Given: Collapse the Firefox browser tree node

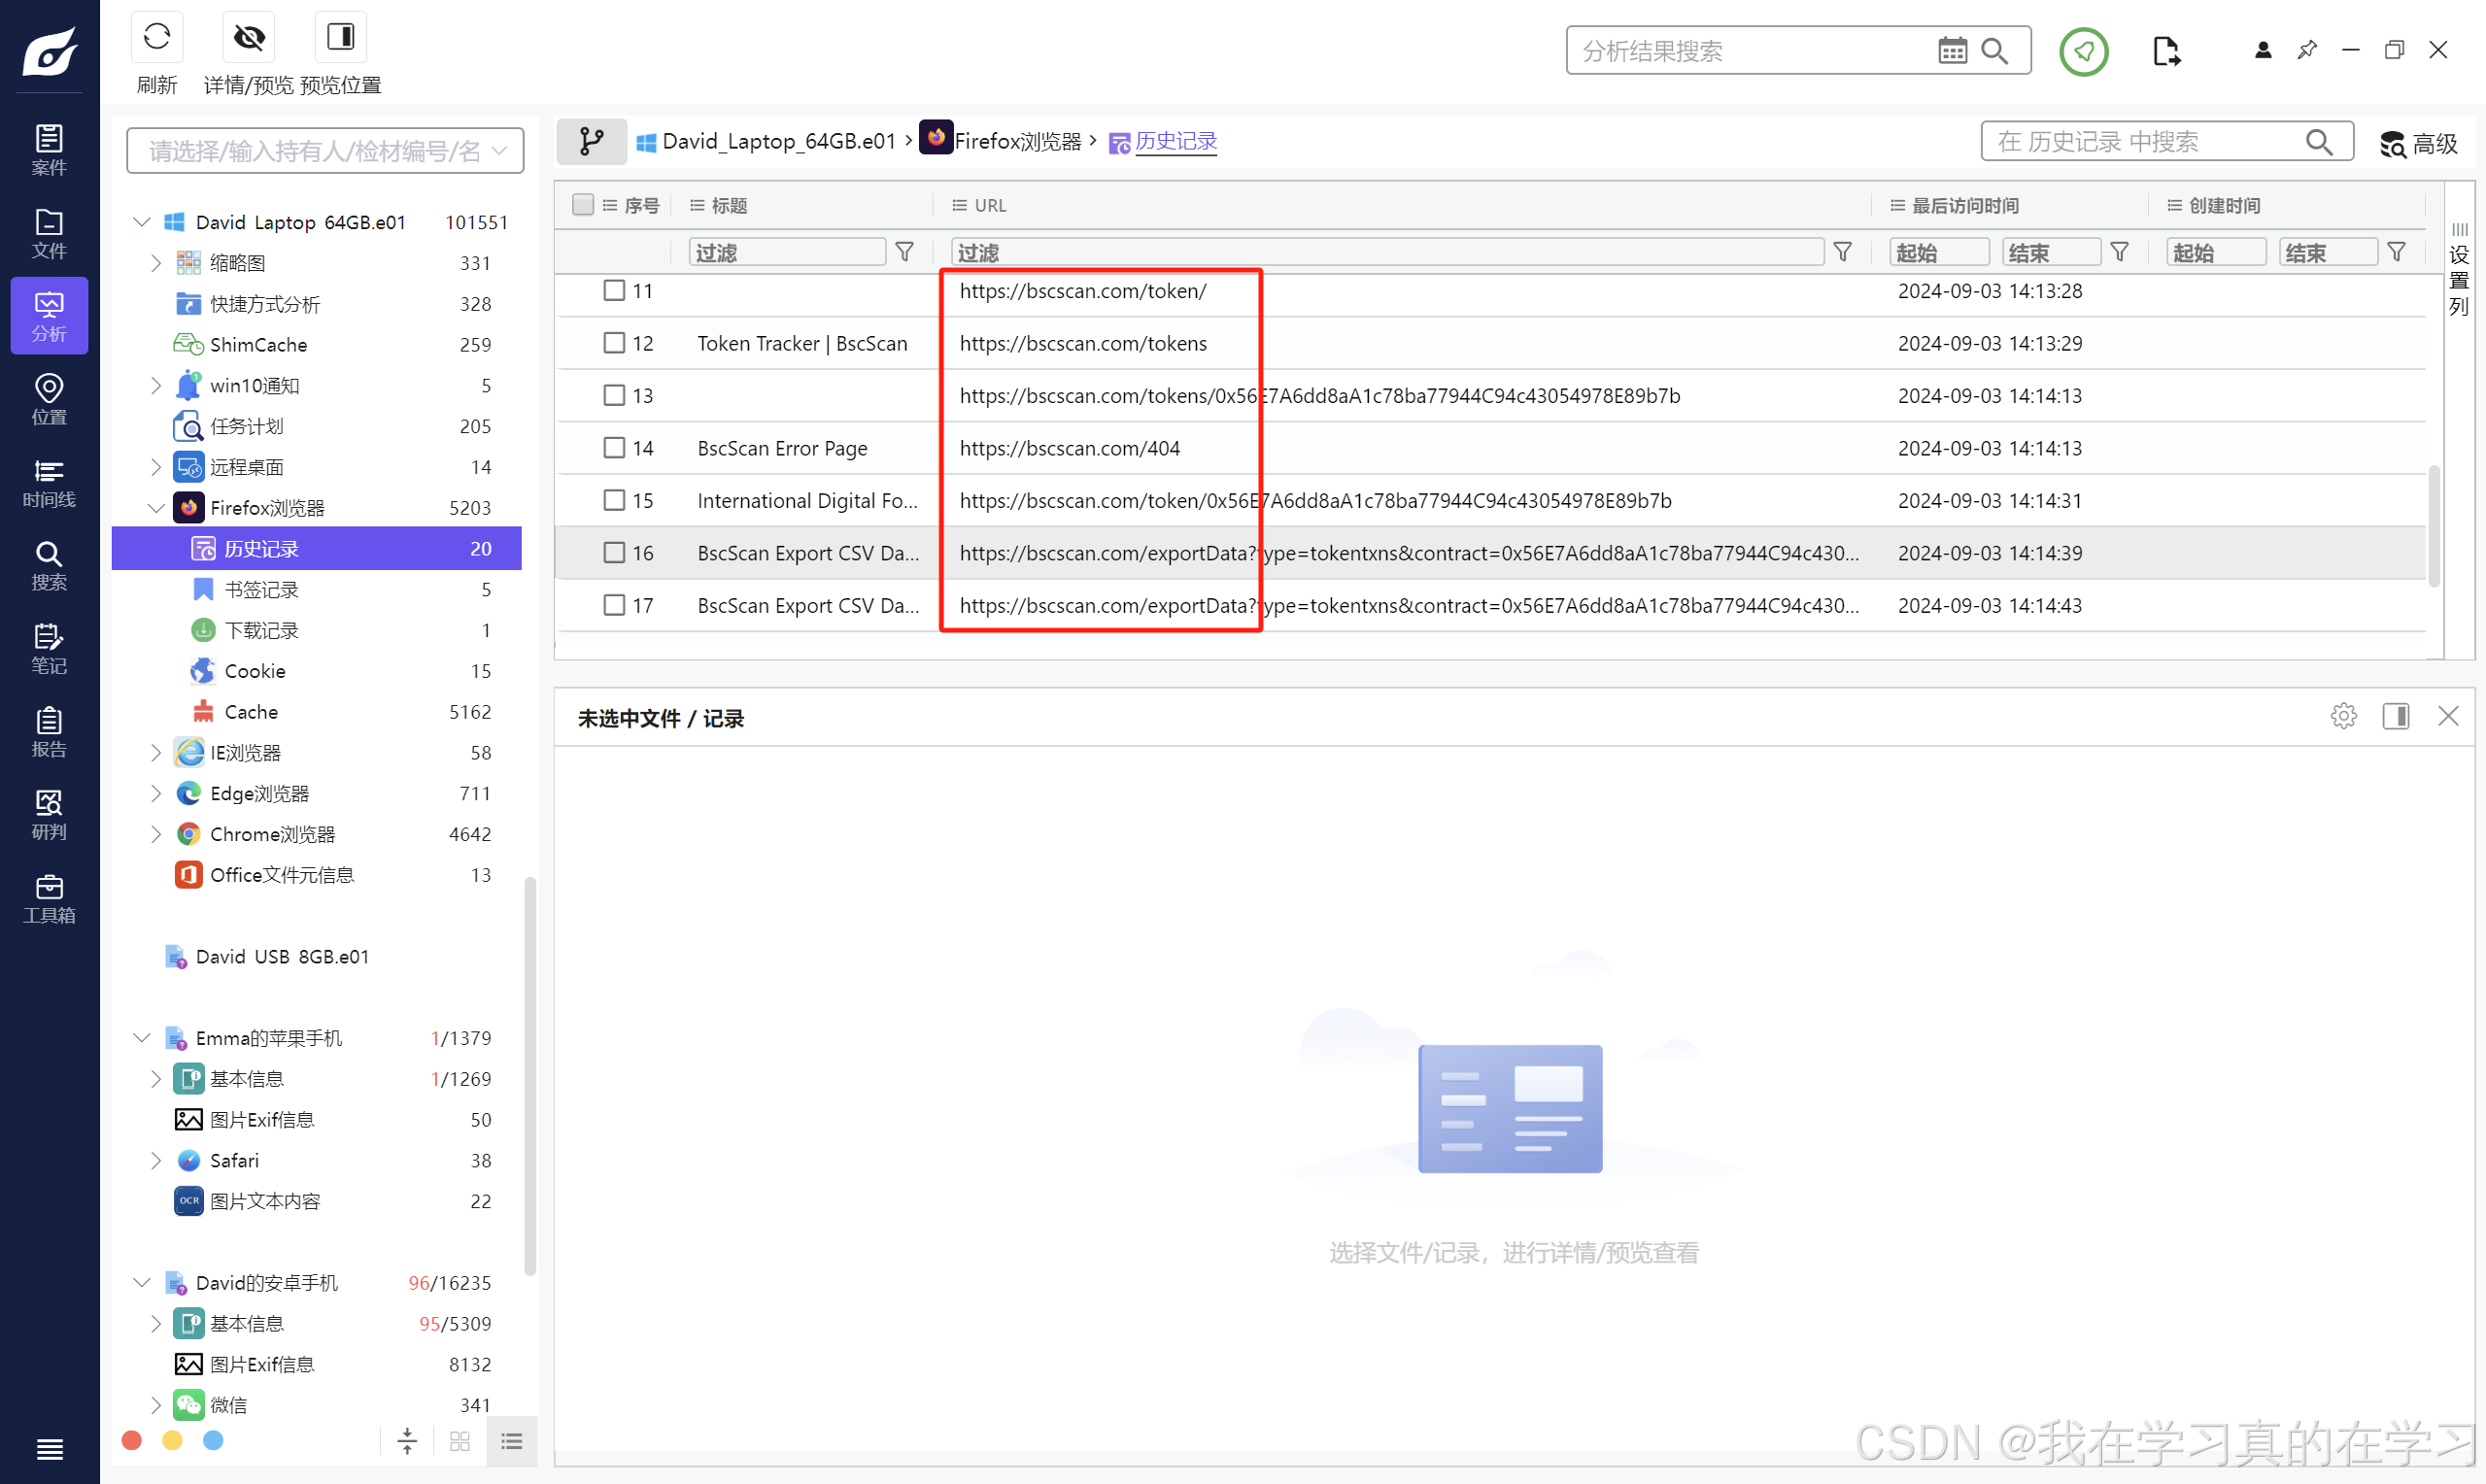Looking at the screenshot, I should pos(156,508).
